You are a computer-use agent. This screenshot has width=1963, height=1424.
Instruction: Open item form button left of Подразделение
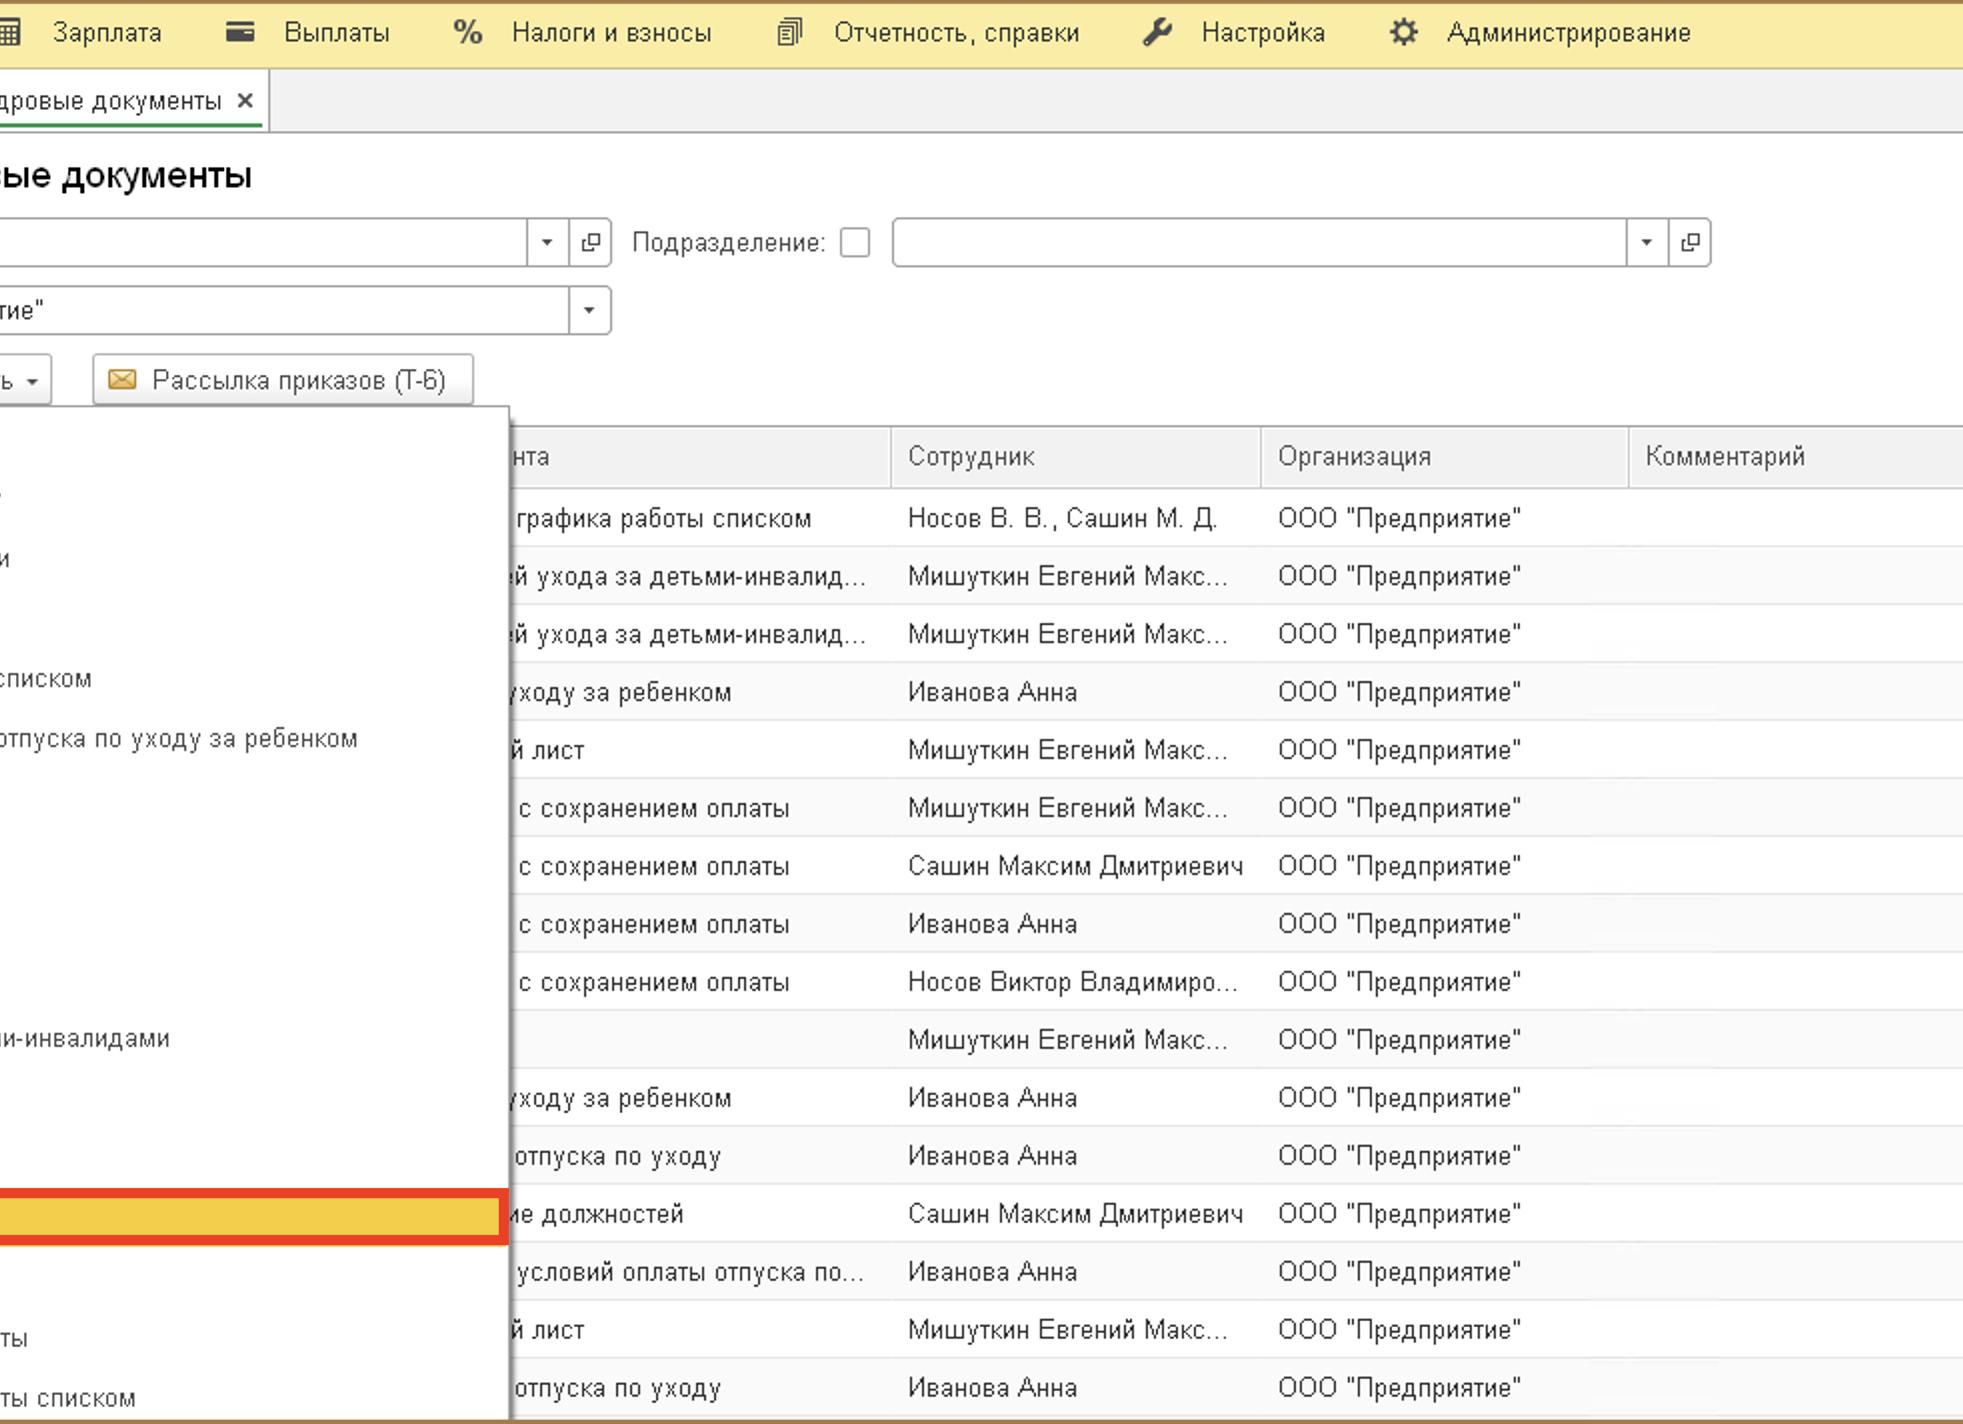click(x=590, y=242)
